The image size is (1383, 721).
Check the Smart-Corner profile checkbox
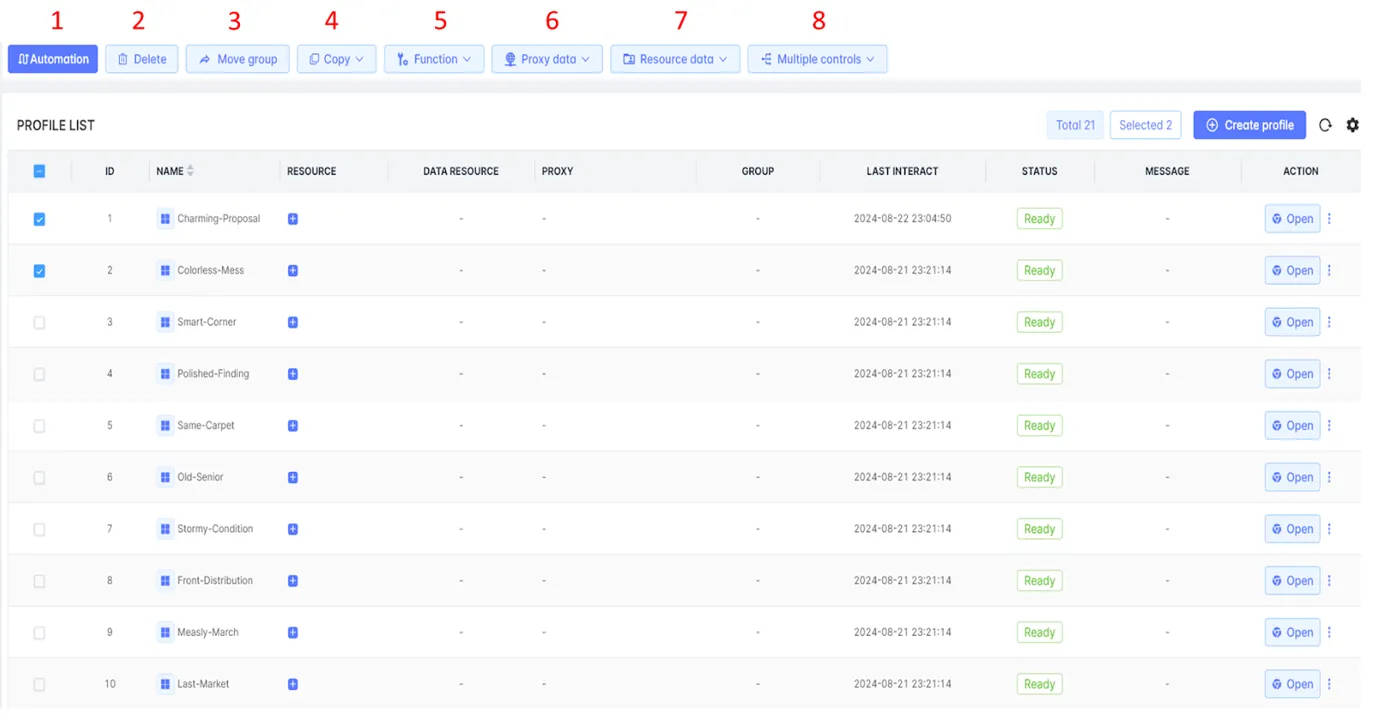40,322
